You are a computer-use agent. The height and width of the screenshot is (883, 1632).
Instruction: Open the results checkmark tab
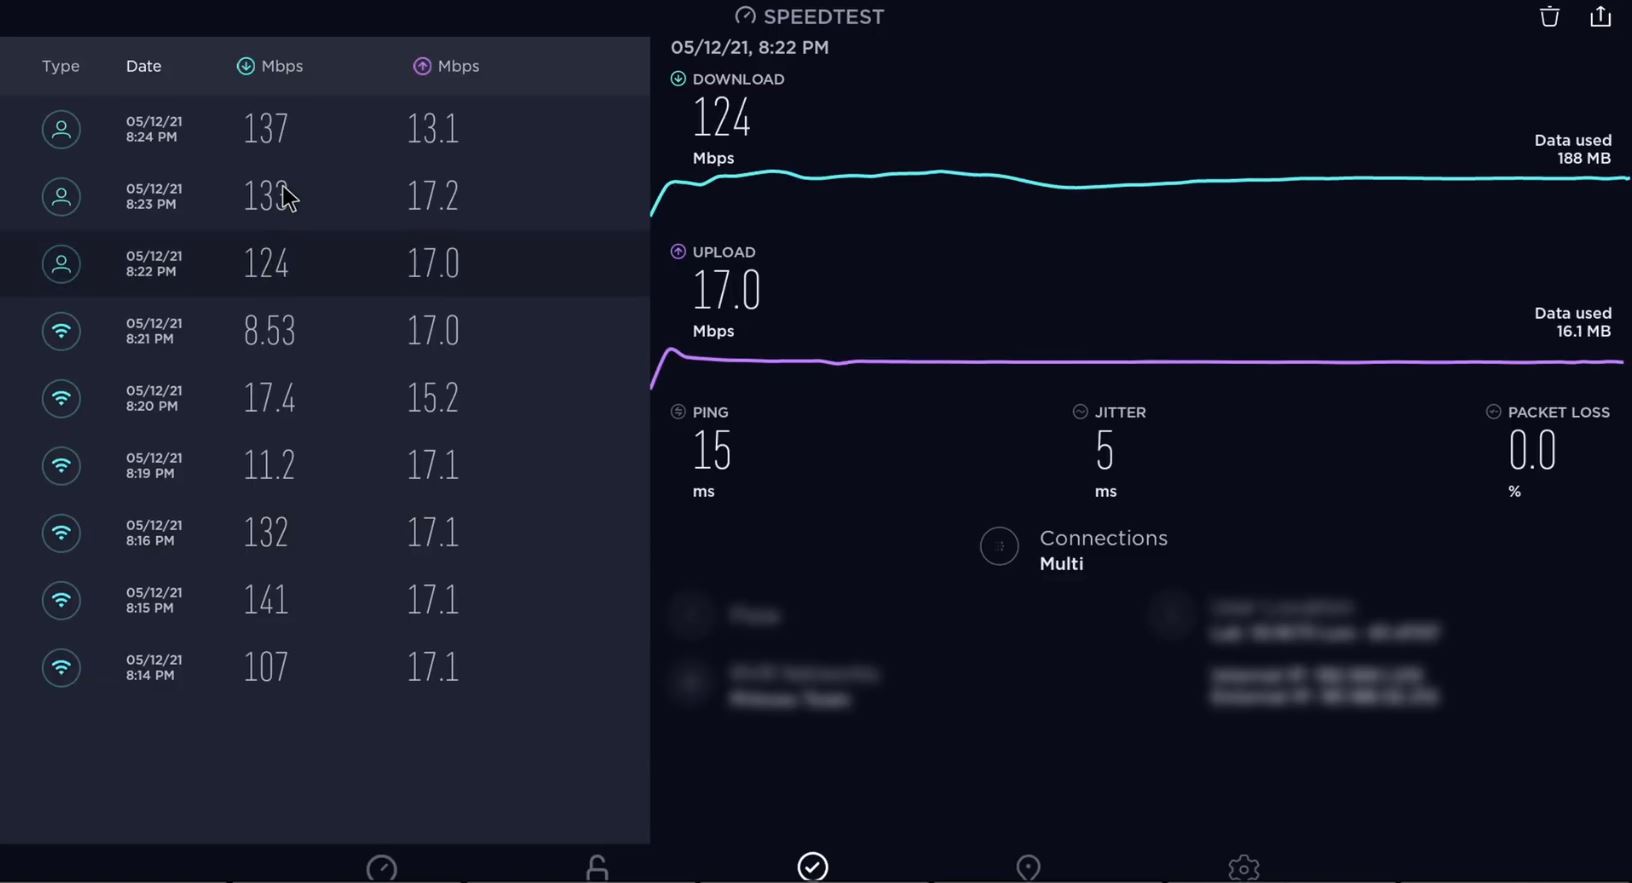813,866
